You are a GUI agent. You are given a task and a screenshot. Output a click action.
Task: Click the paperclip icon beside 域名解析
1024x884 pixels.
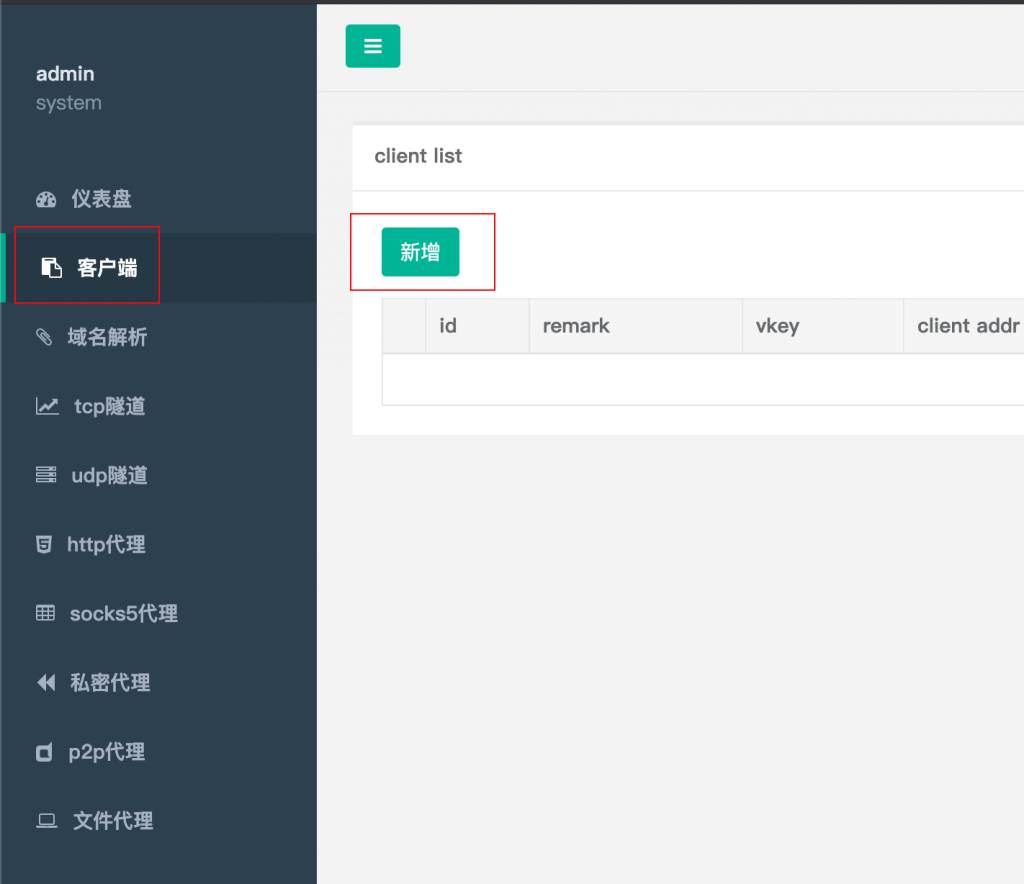45,338
